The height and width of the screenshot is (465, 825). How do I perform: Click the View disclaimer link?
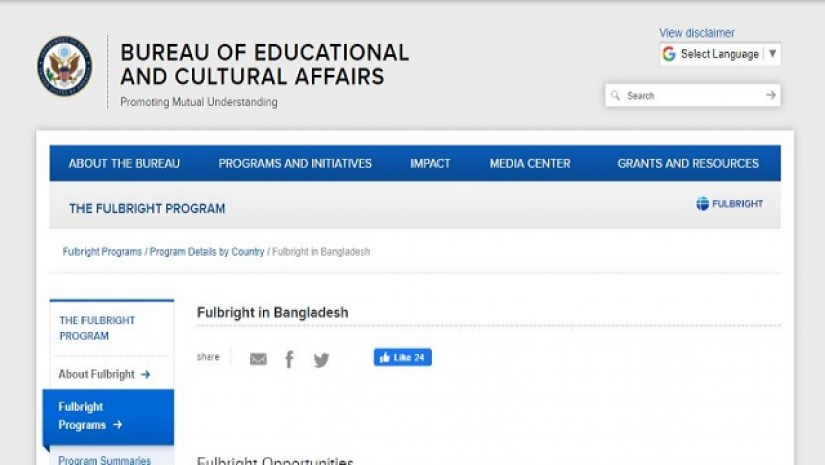[697, 33]
